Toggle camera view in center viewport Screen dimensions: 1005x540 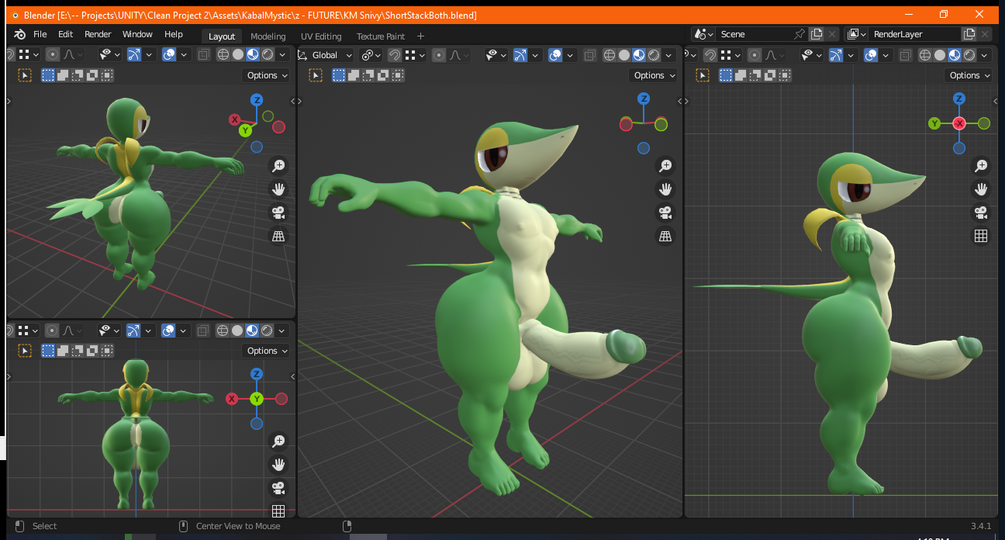pos(665,213)
